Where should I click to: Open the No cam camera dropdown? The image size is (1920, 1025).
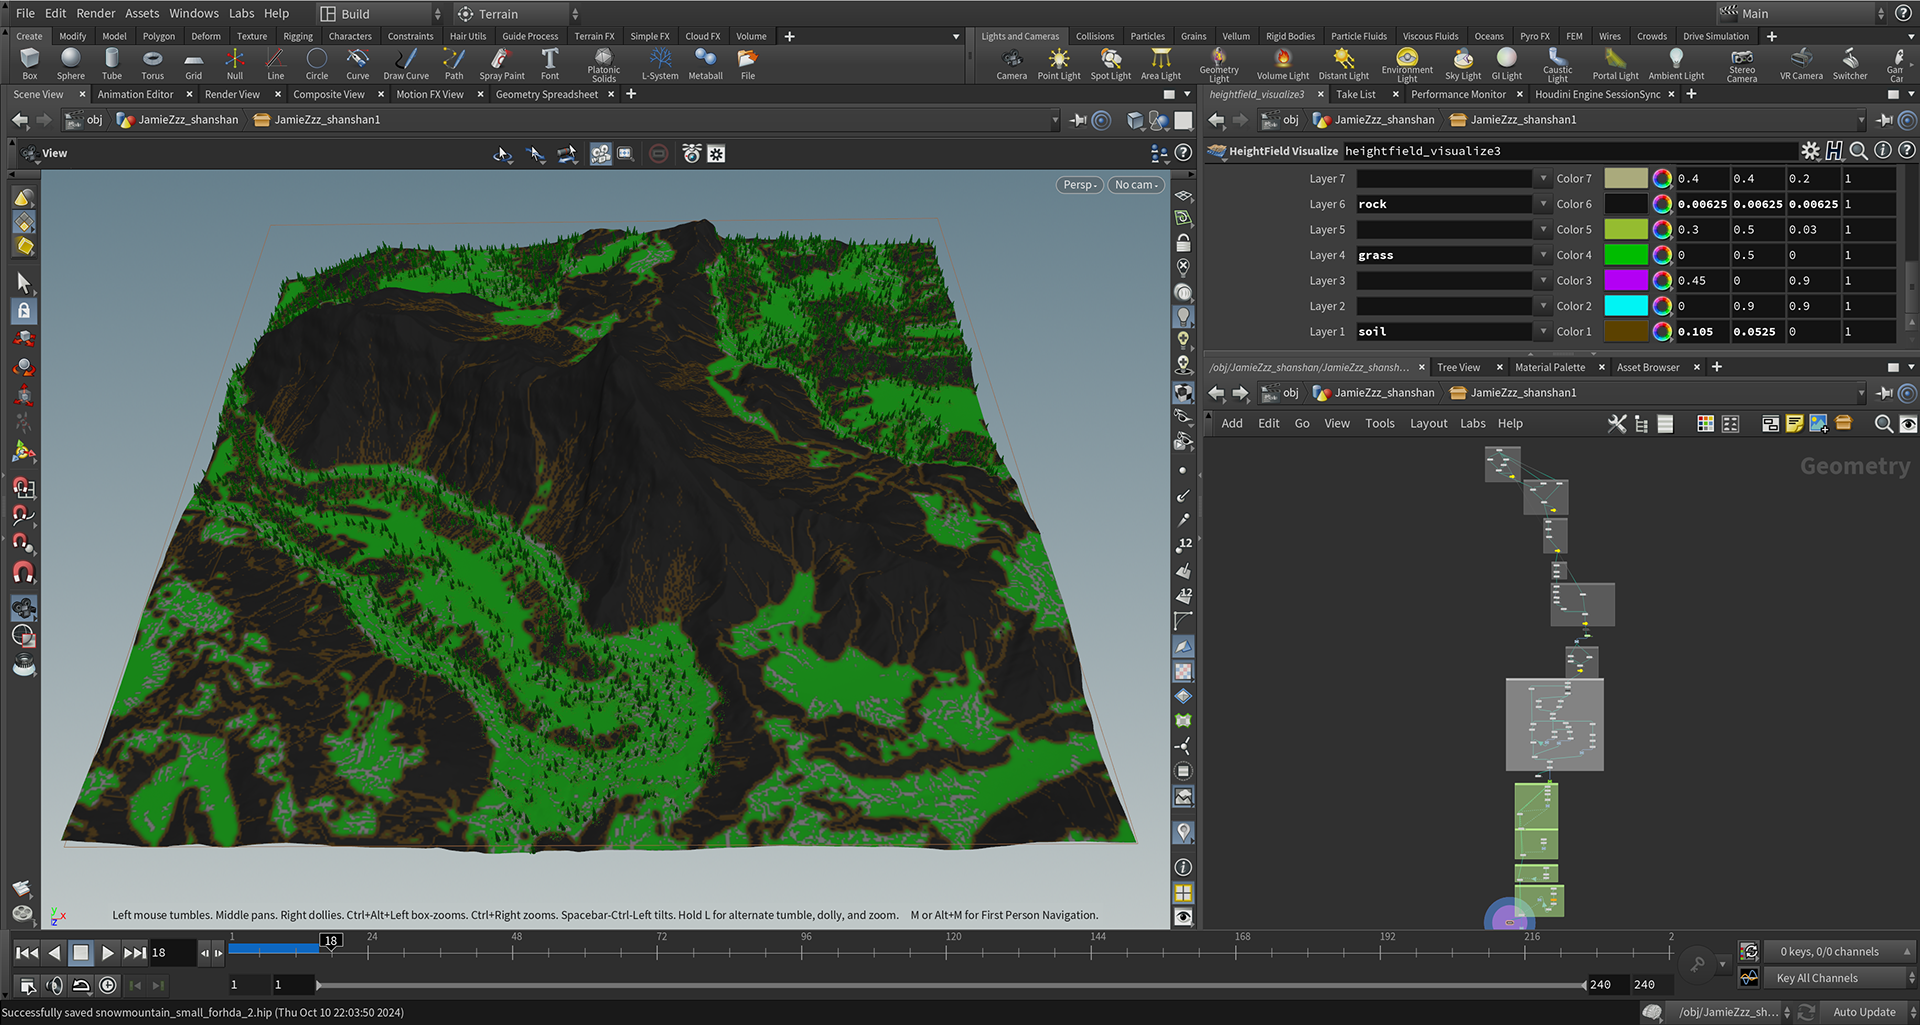(1136, 185)
